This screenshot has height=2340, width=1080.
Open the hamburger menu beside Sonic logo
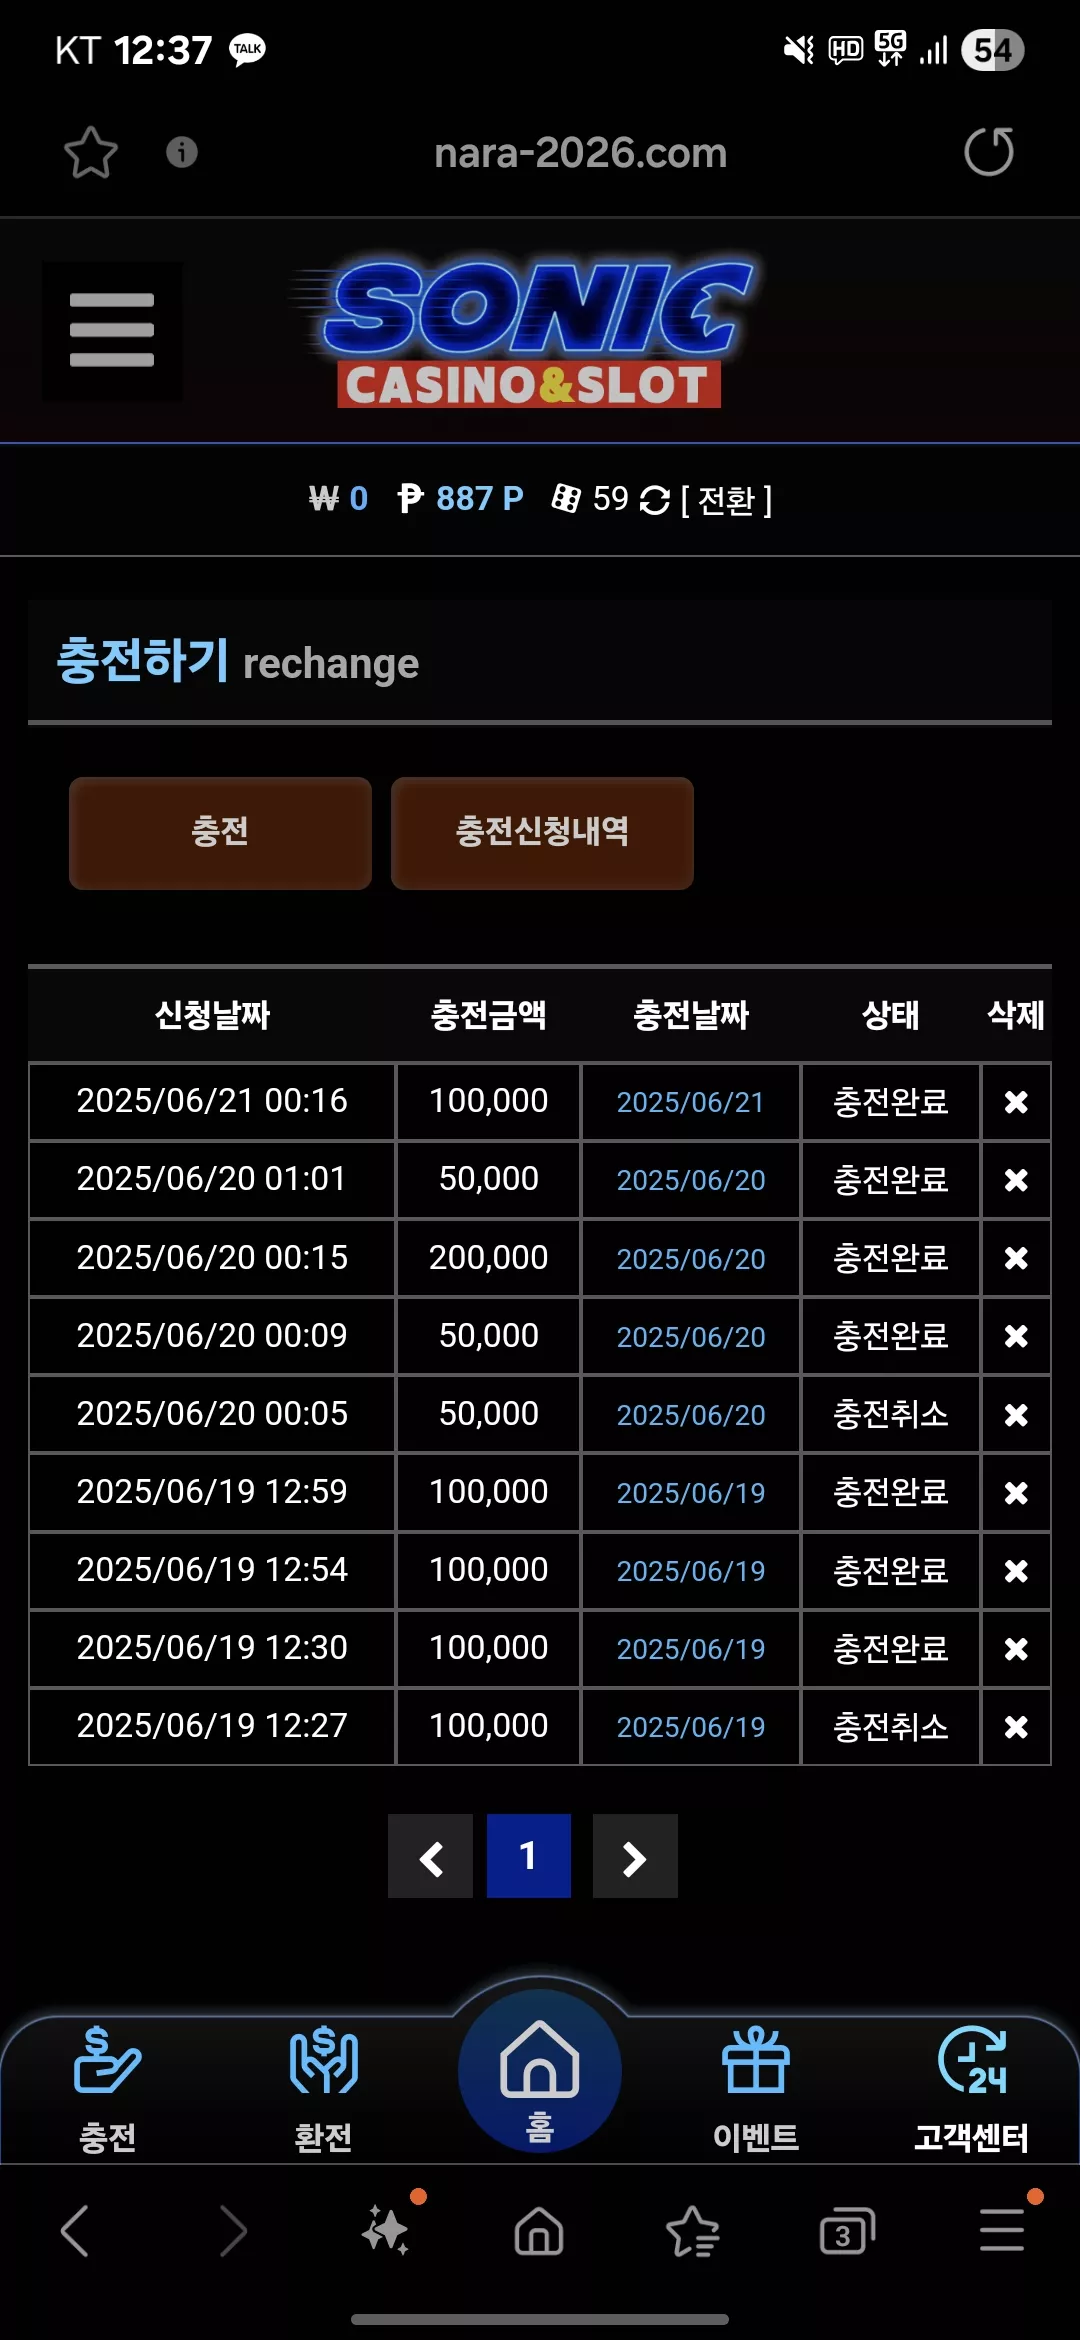click(x=112, y=331)
